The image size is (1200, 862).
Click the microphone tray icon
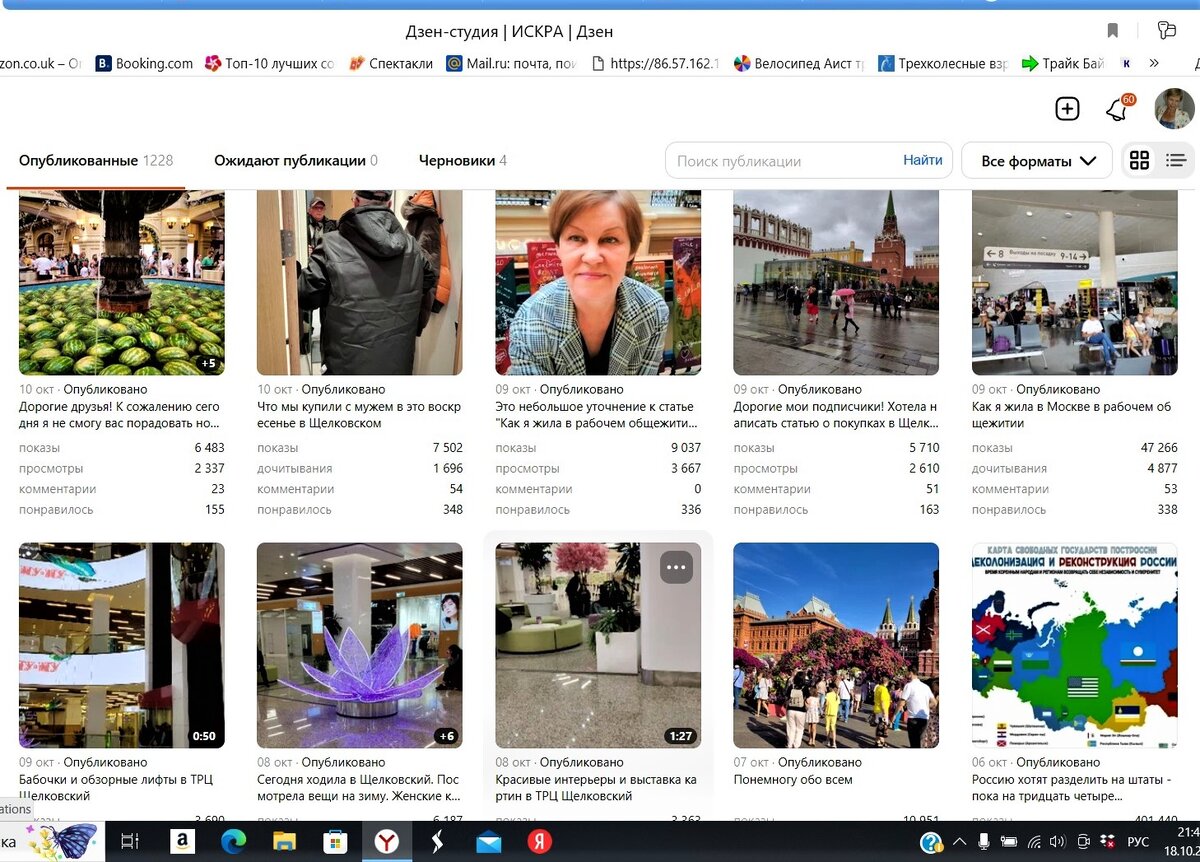984,842
